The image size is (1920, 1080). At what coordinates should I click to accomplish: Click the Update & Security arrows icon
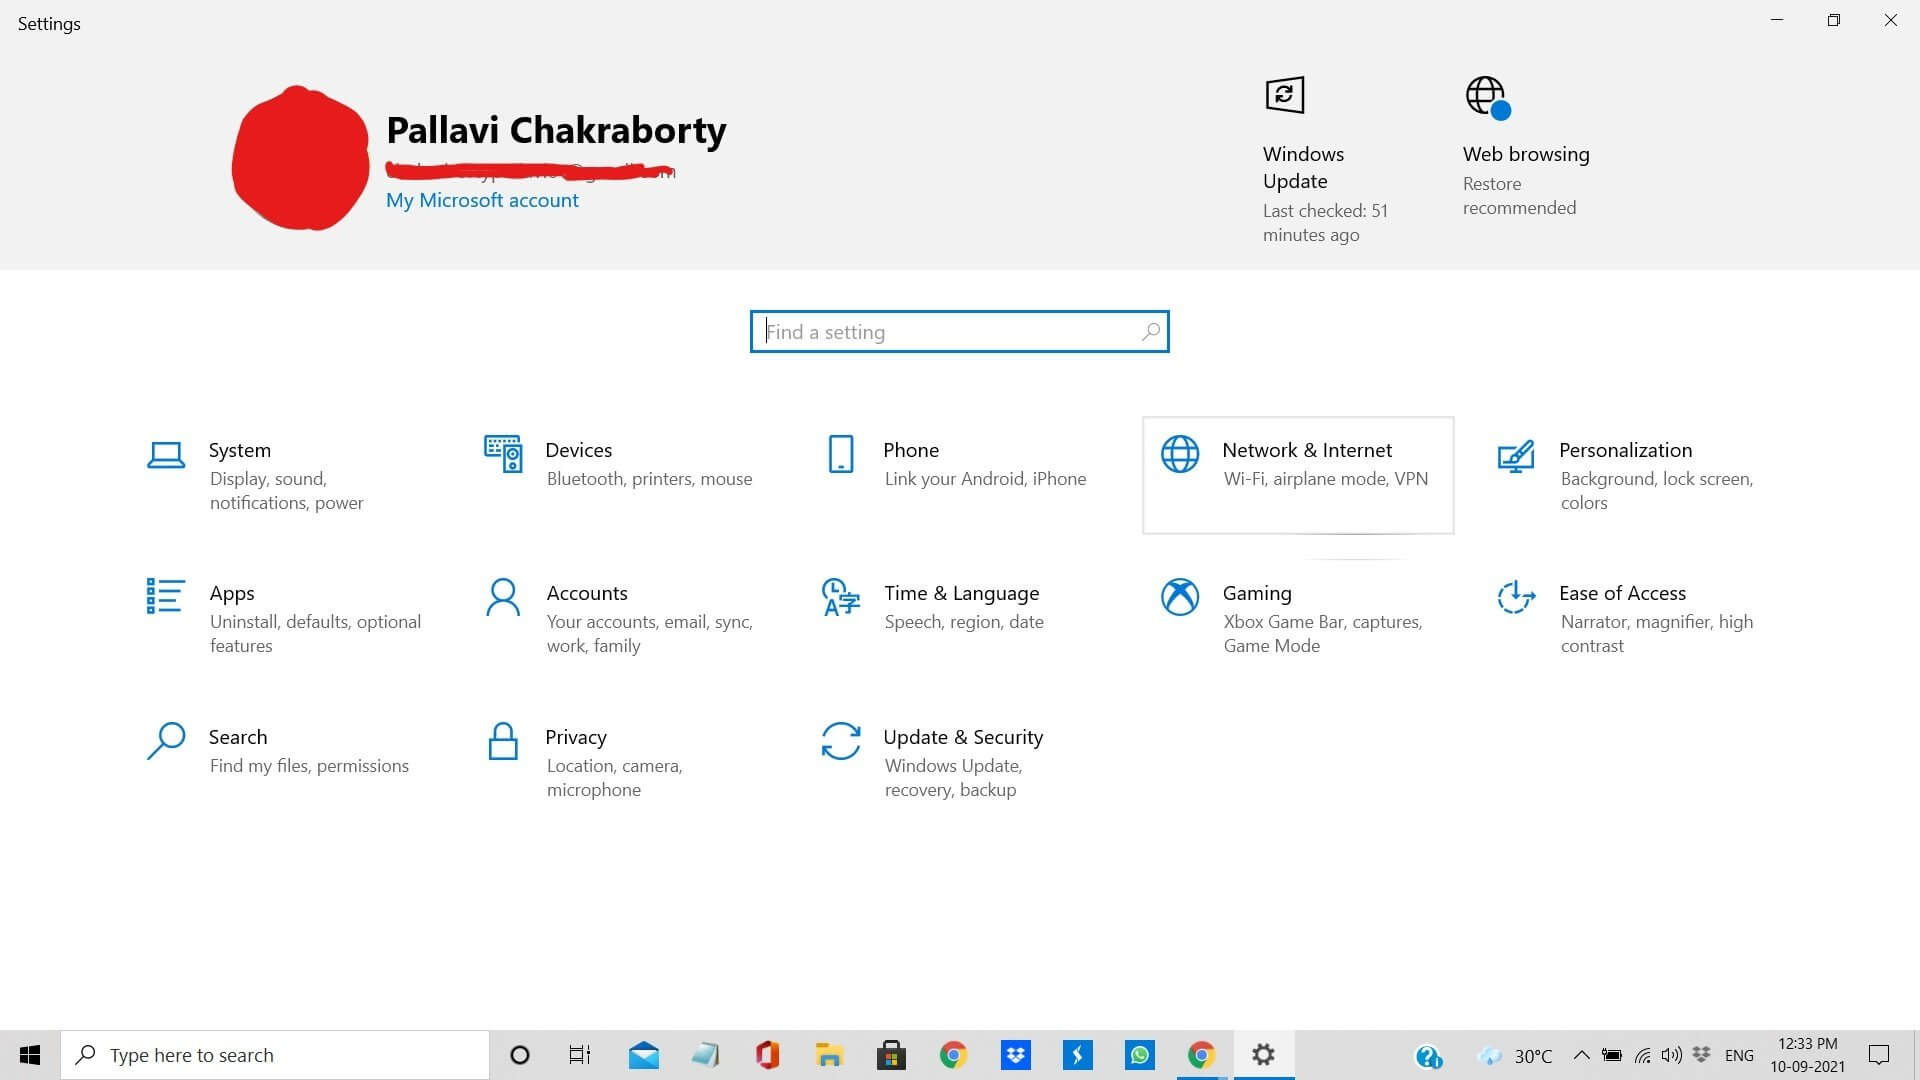point(841,741)
